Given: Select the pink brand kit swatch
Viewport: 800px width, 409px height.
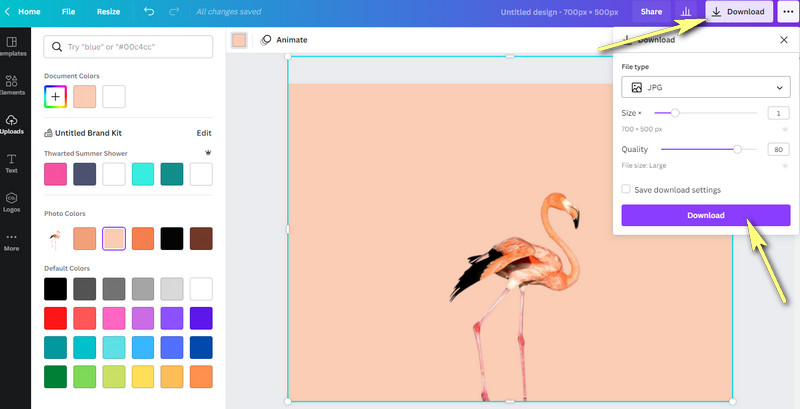Looking at the screenshot, I should [x=56, y=174].
